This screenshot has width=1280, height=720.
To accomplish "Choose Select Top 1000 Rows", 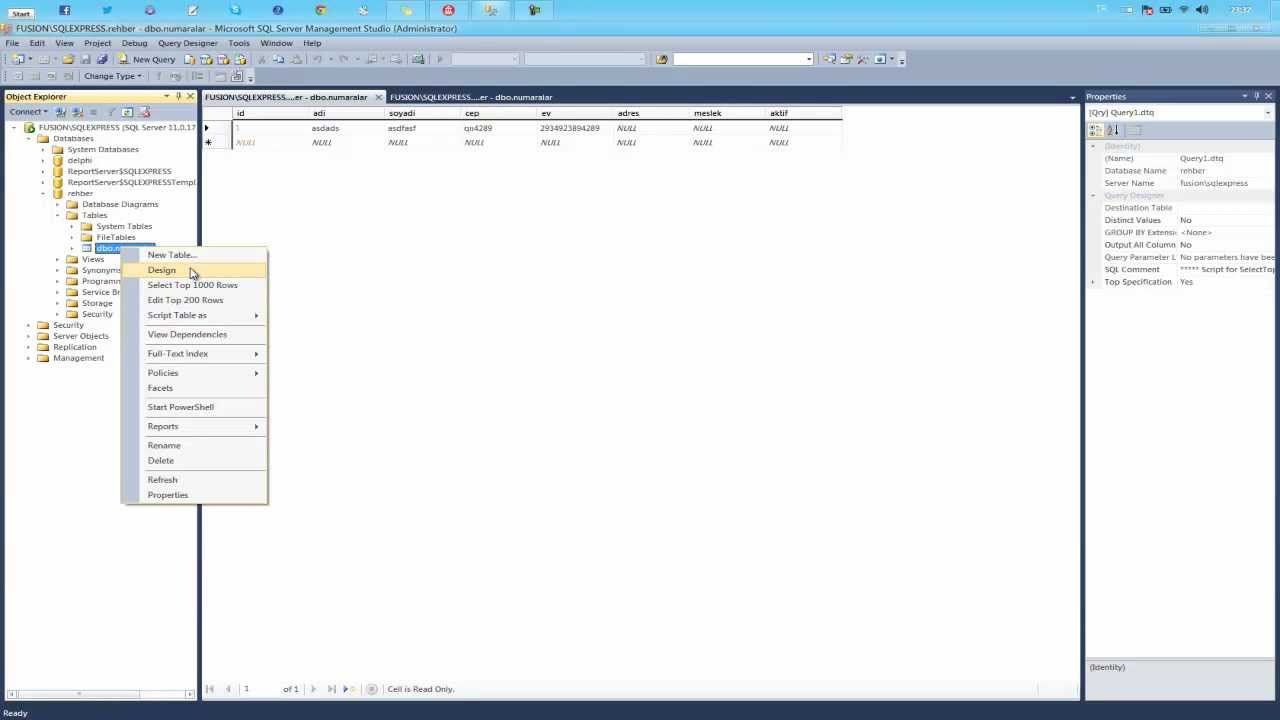I will (x=195, y=285).
